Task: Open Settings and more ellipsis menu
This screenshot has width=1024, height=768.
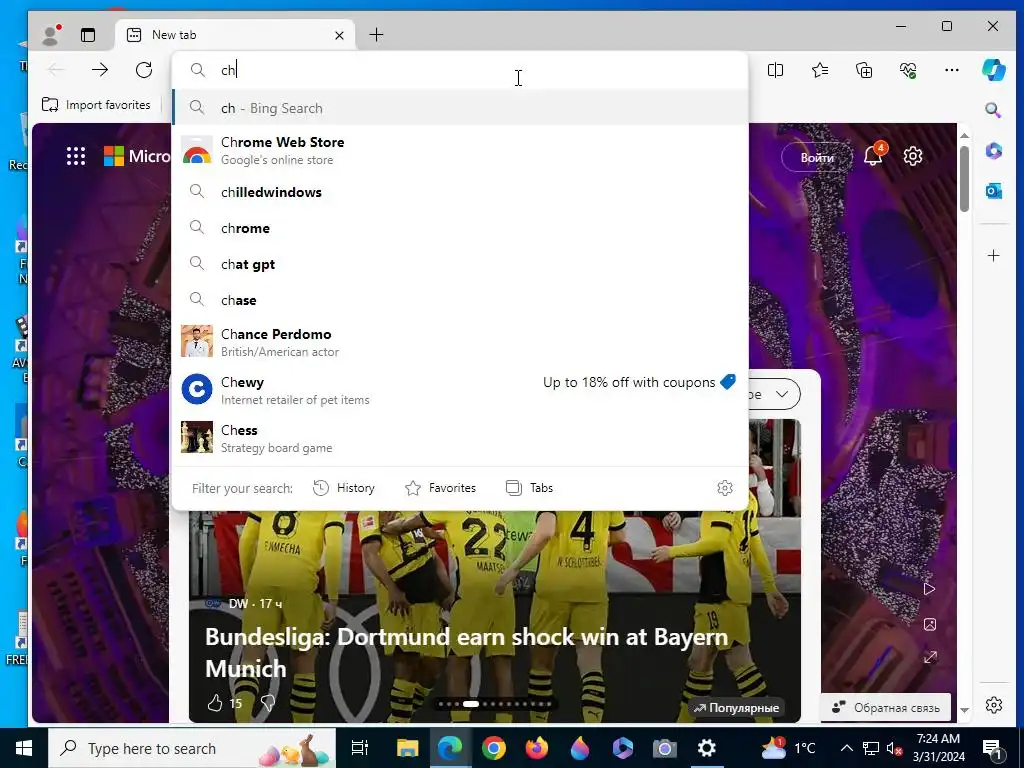Action: [x=952, y=70]
